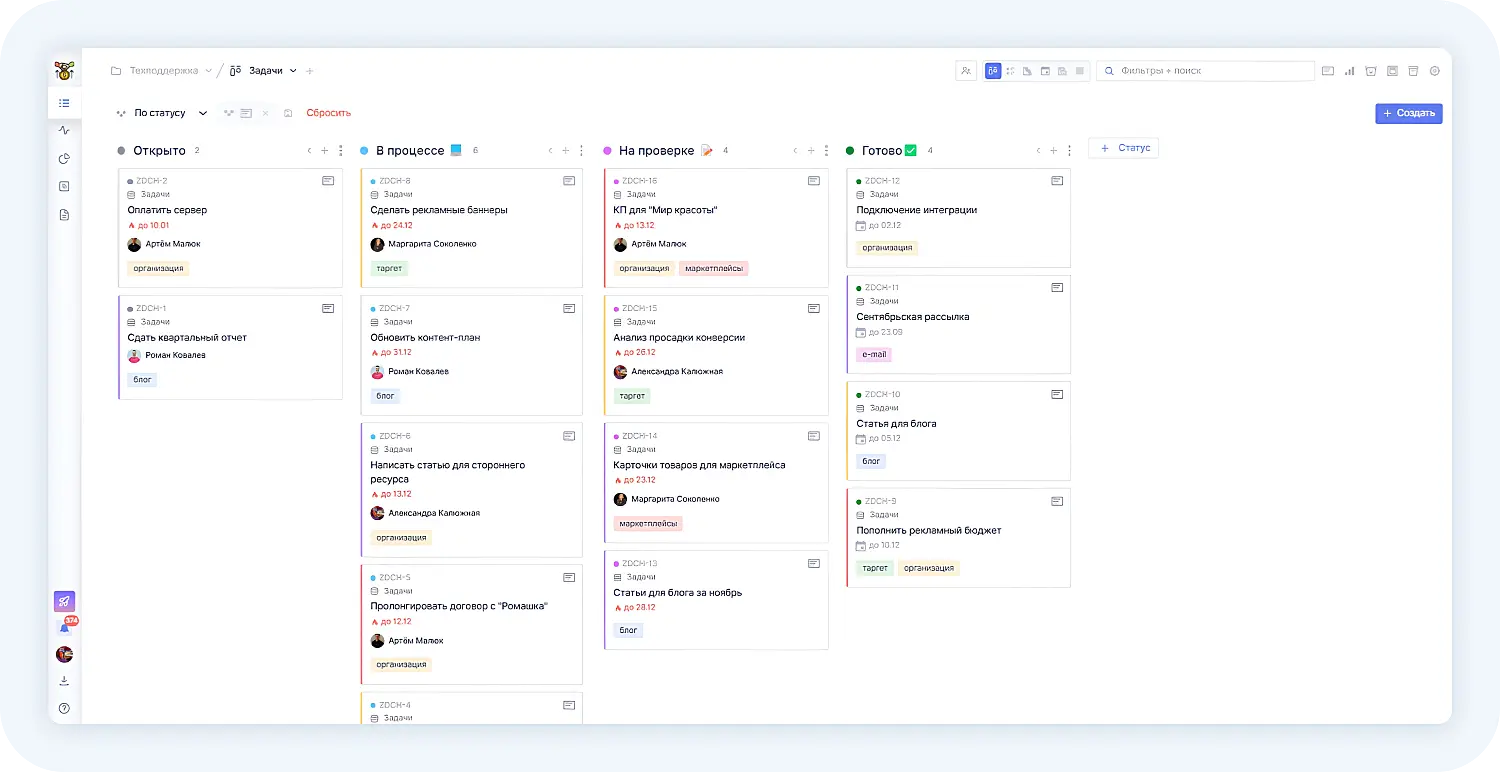Add a task to the Открыто column
1500x772 pixels.
click(x=324, y=151)
